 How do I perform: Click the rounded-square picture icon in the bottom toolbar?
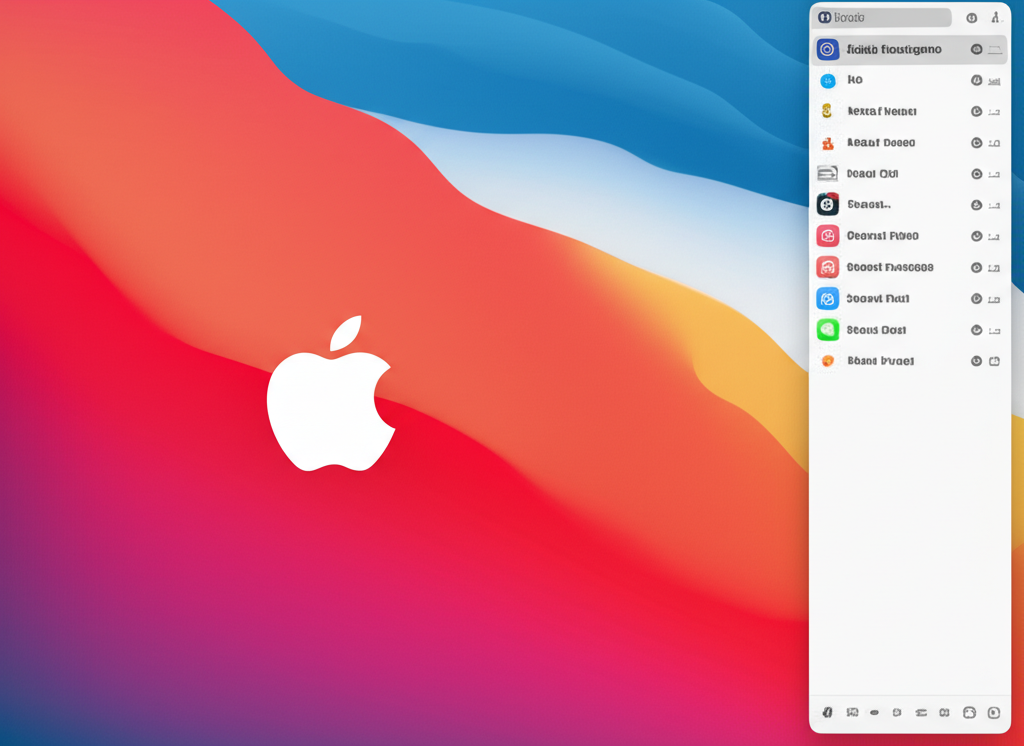[x=969, y=713]
